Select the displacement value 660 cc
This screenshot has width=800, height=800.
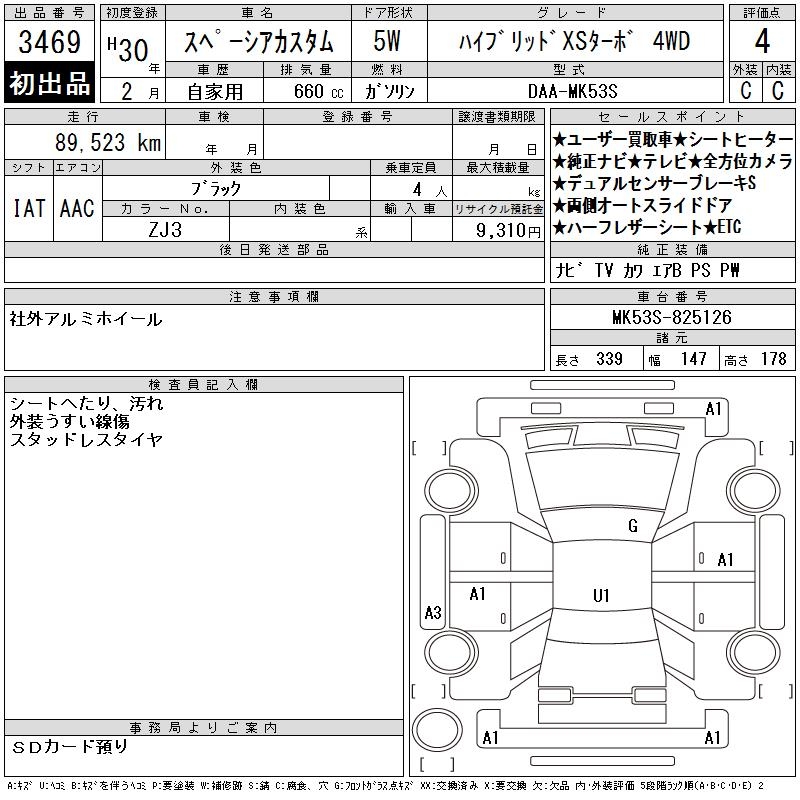[318, 92]
